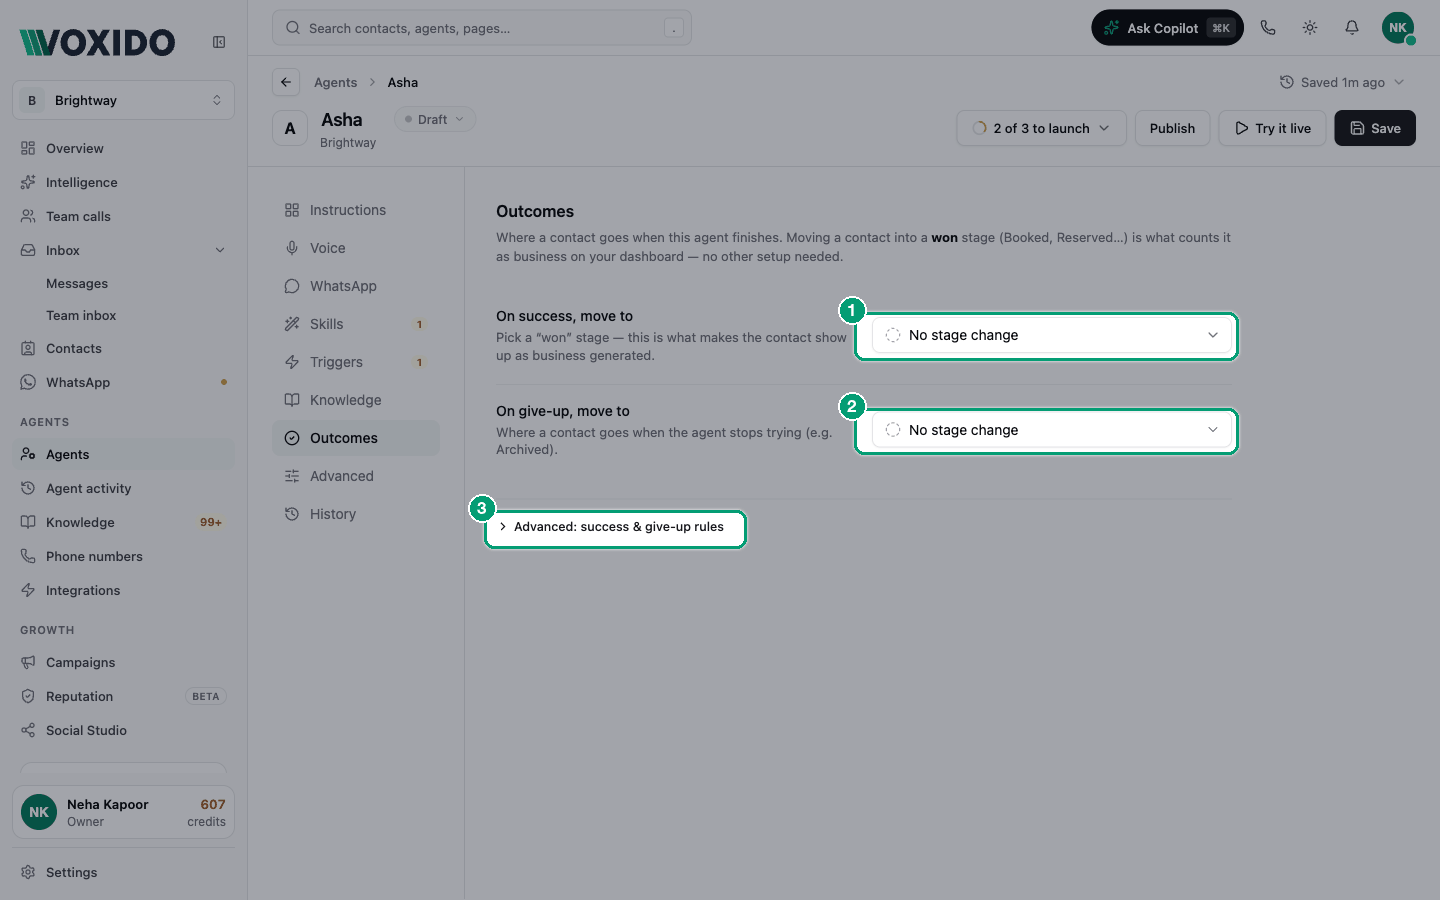The width and height of the screenshot is (1440, 900).
Task: Open Intelligence in the sidebar
Action: (x=124, y=182)
